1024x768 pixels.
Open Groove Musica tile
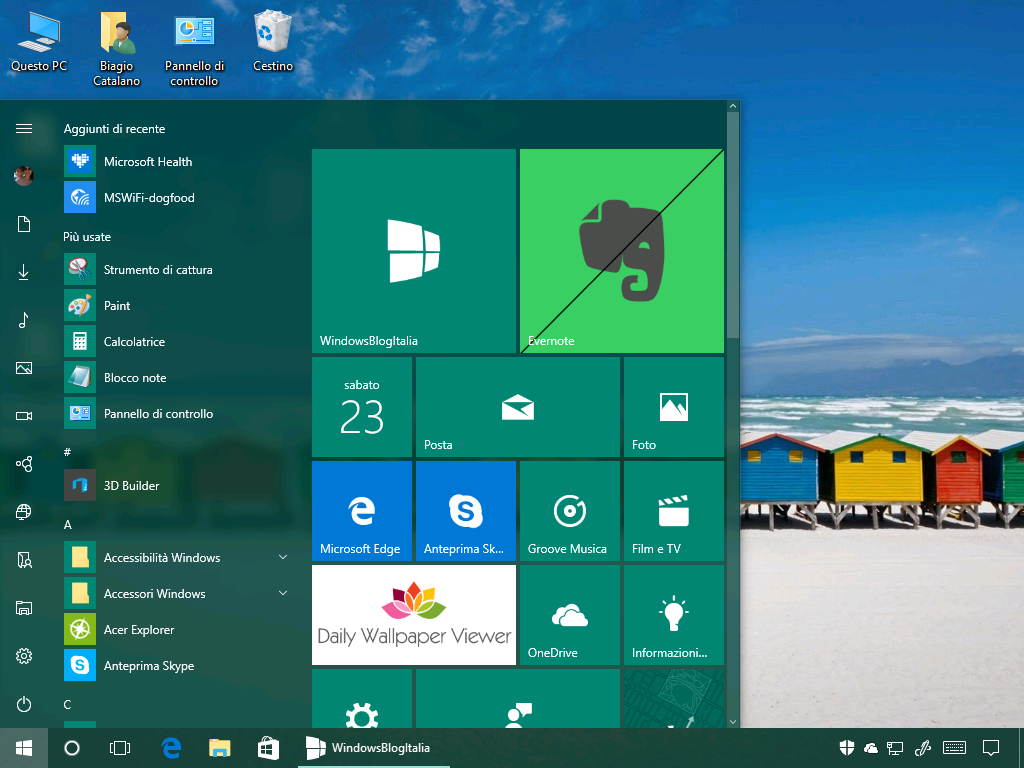(569, 511)
